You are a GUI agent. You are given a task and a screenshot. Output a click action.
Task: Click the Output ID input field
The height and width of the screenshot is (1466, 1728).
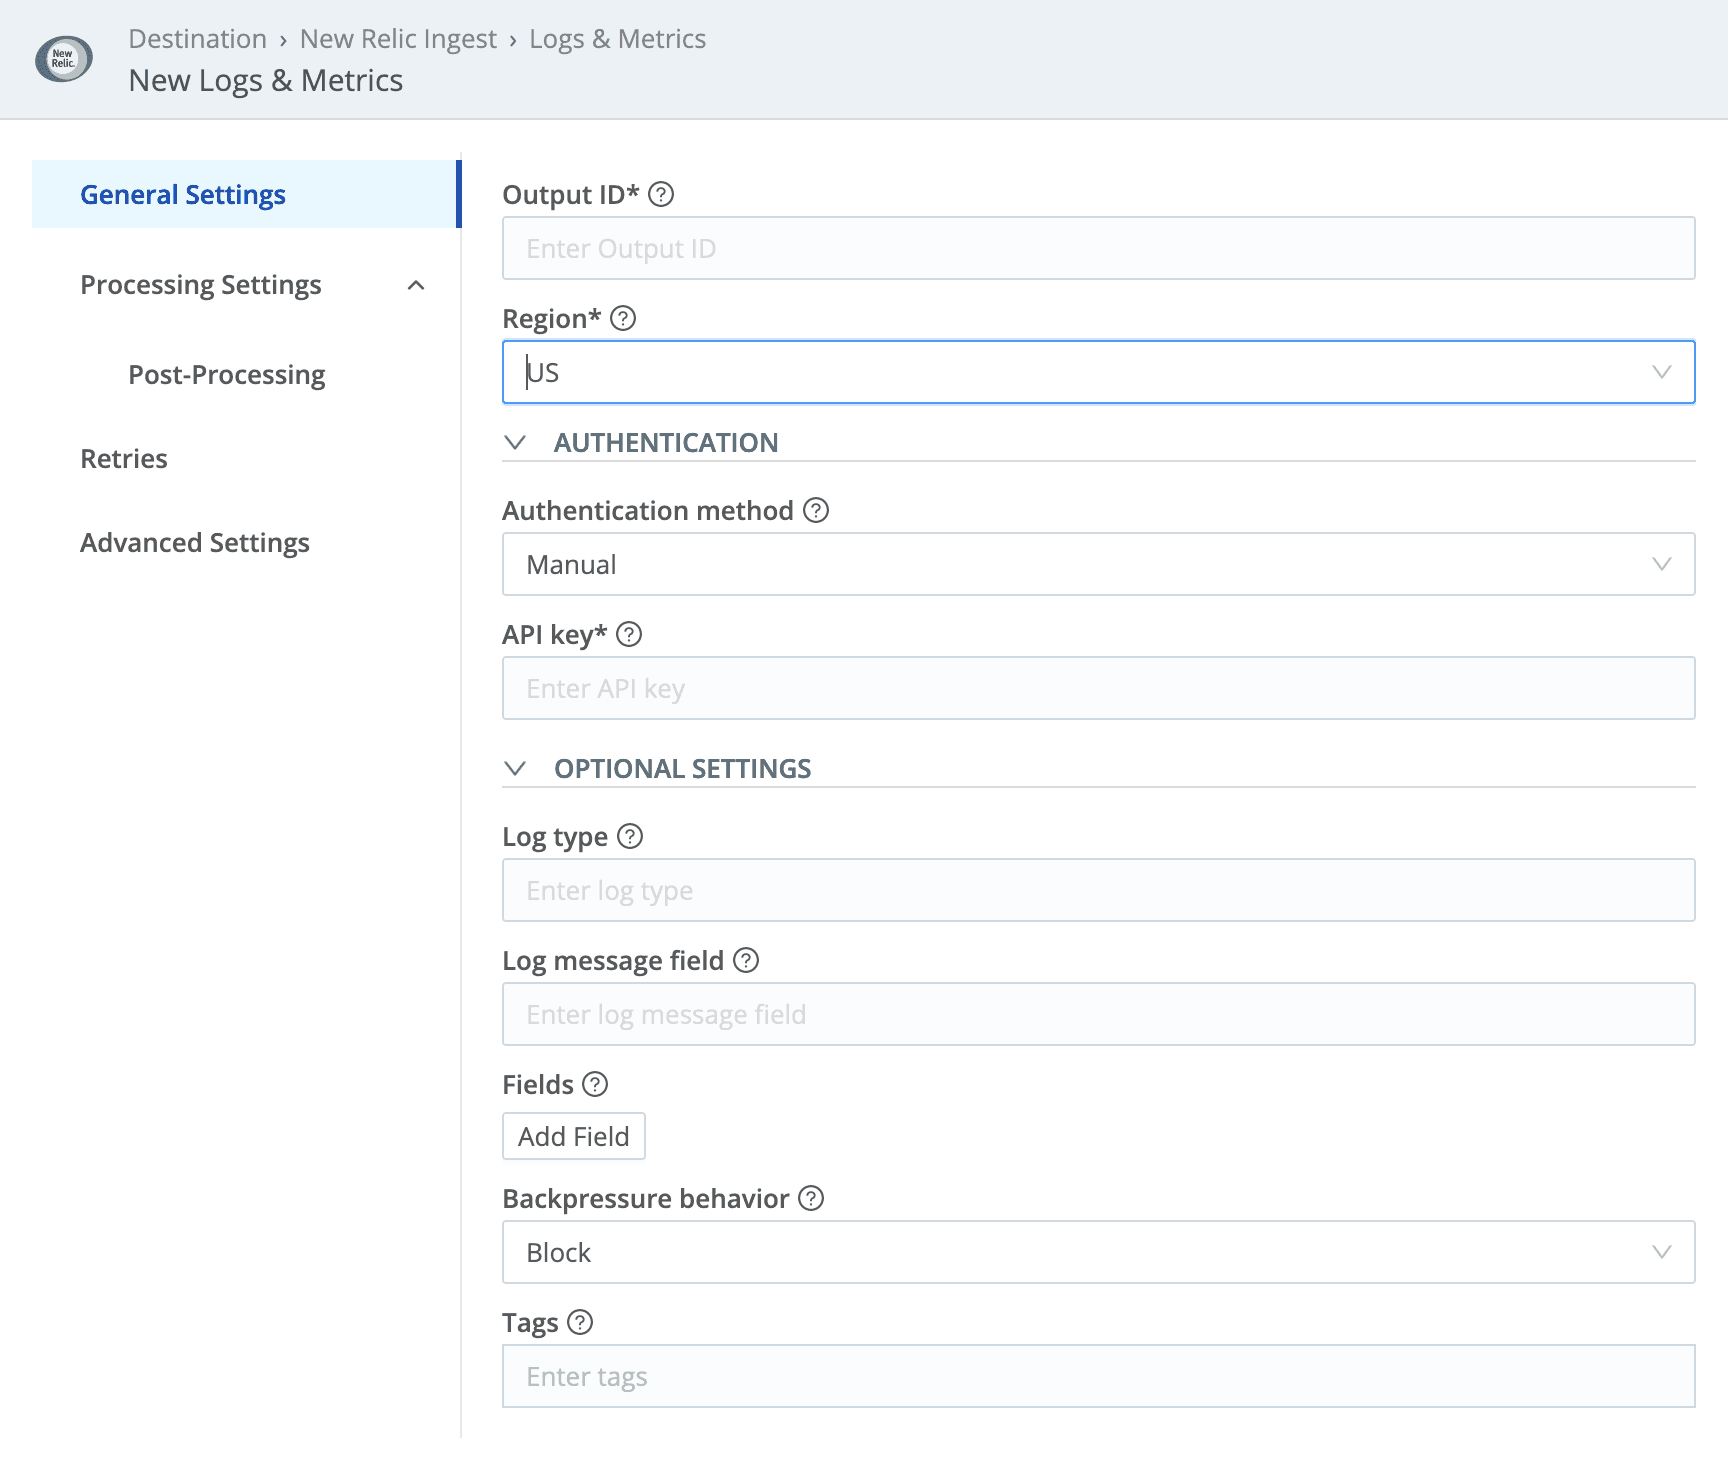(1097, 248)
